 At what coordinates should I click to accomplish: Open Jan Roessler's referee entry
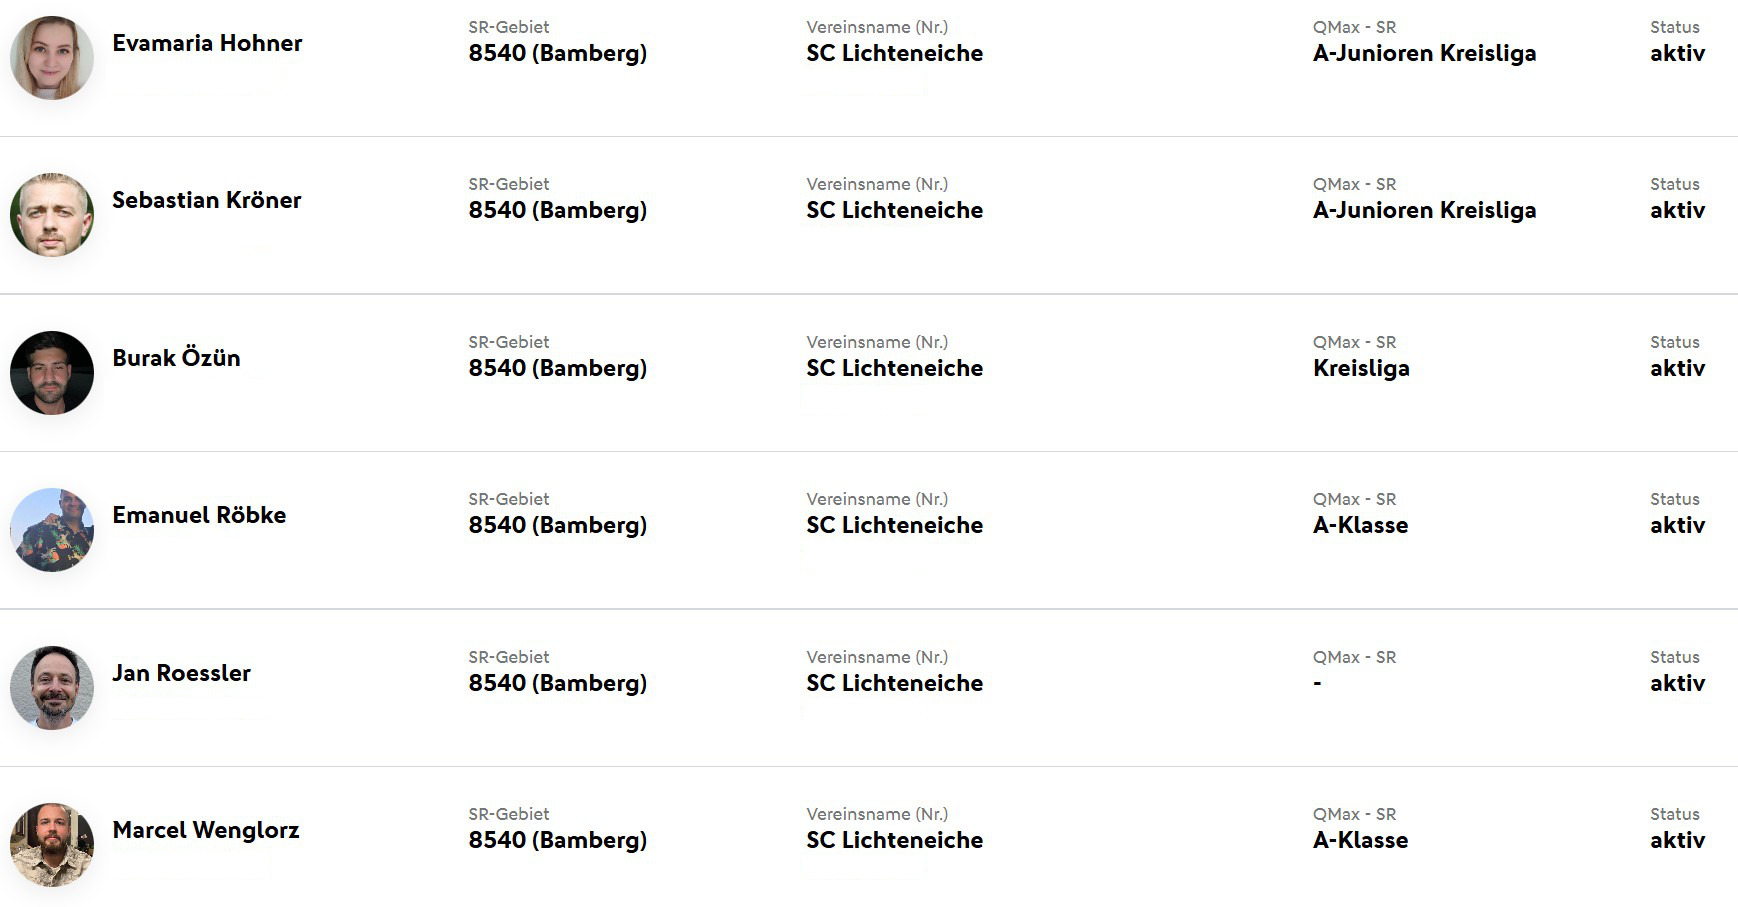(x=181, y=673)
